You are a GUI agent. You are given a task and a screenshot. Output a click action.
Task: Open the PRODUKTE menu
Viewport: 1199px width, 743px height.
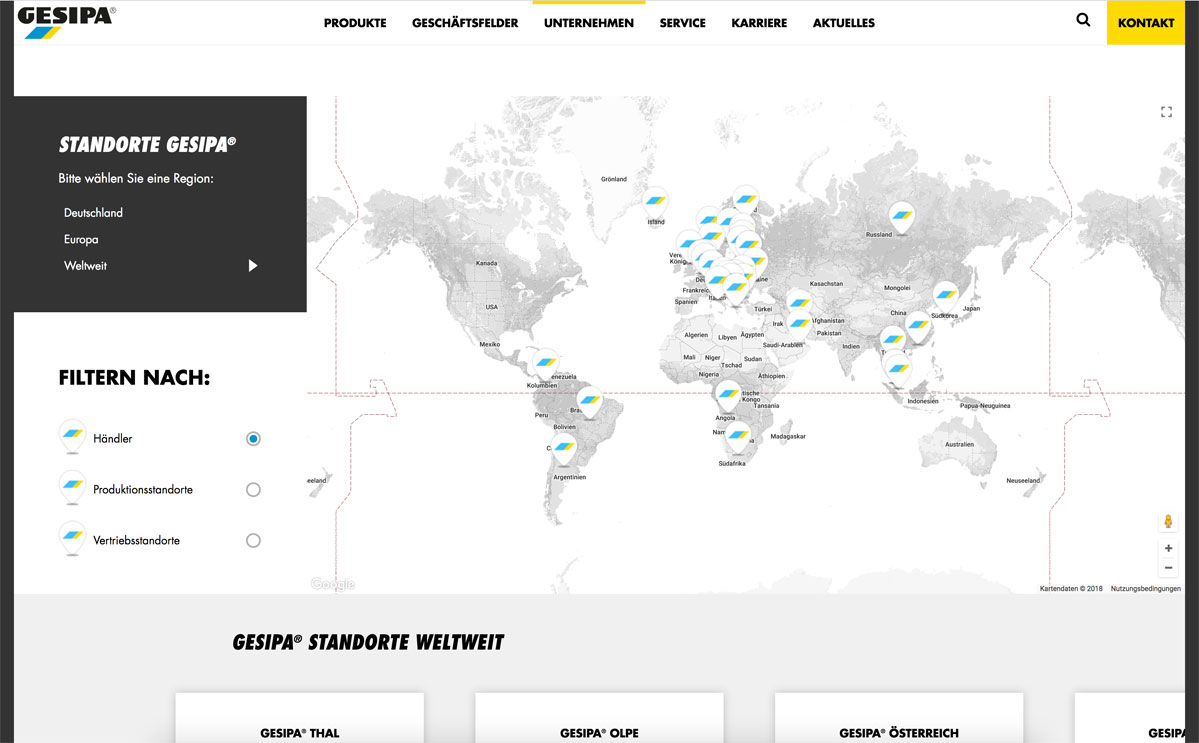pyautogui.click(x=355, y=23)
